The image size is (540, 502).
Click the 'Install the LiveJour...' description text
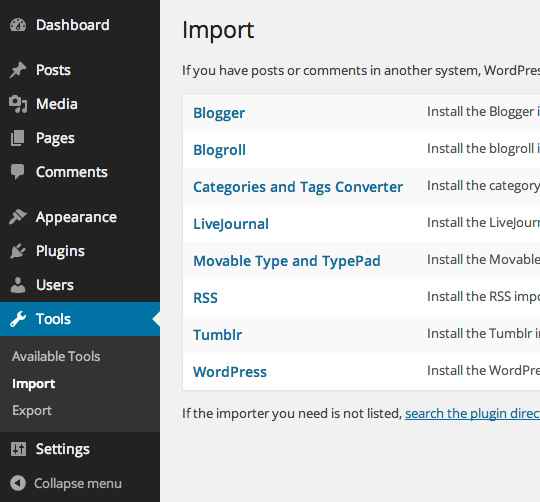click(483, 223)
